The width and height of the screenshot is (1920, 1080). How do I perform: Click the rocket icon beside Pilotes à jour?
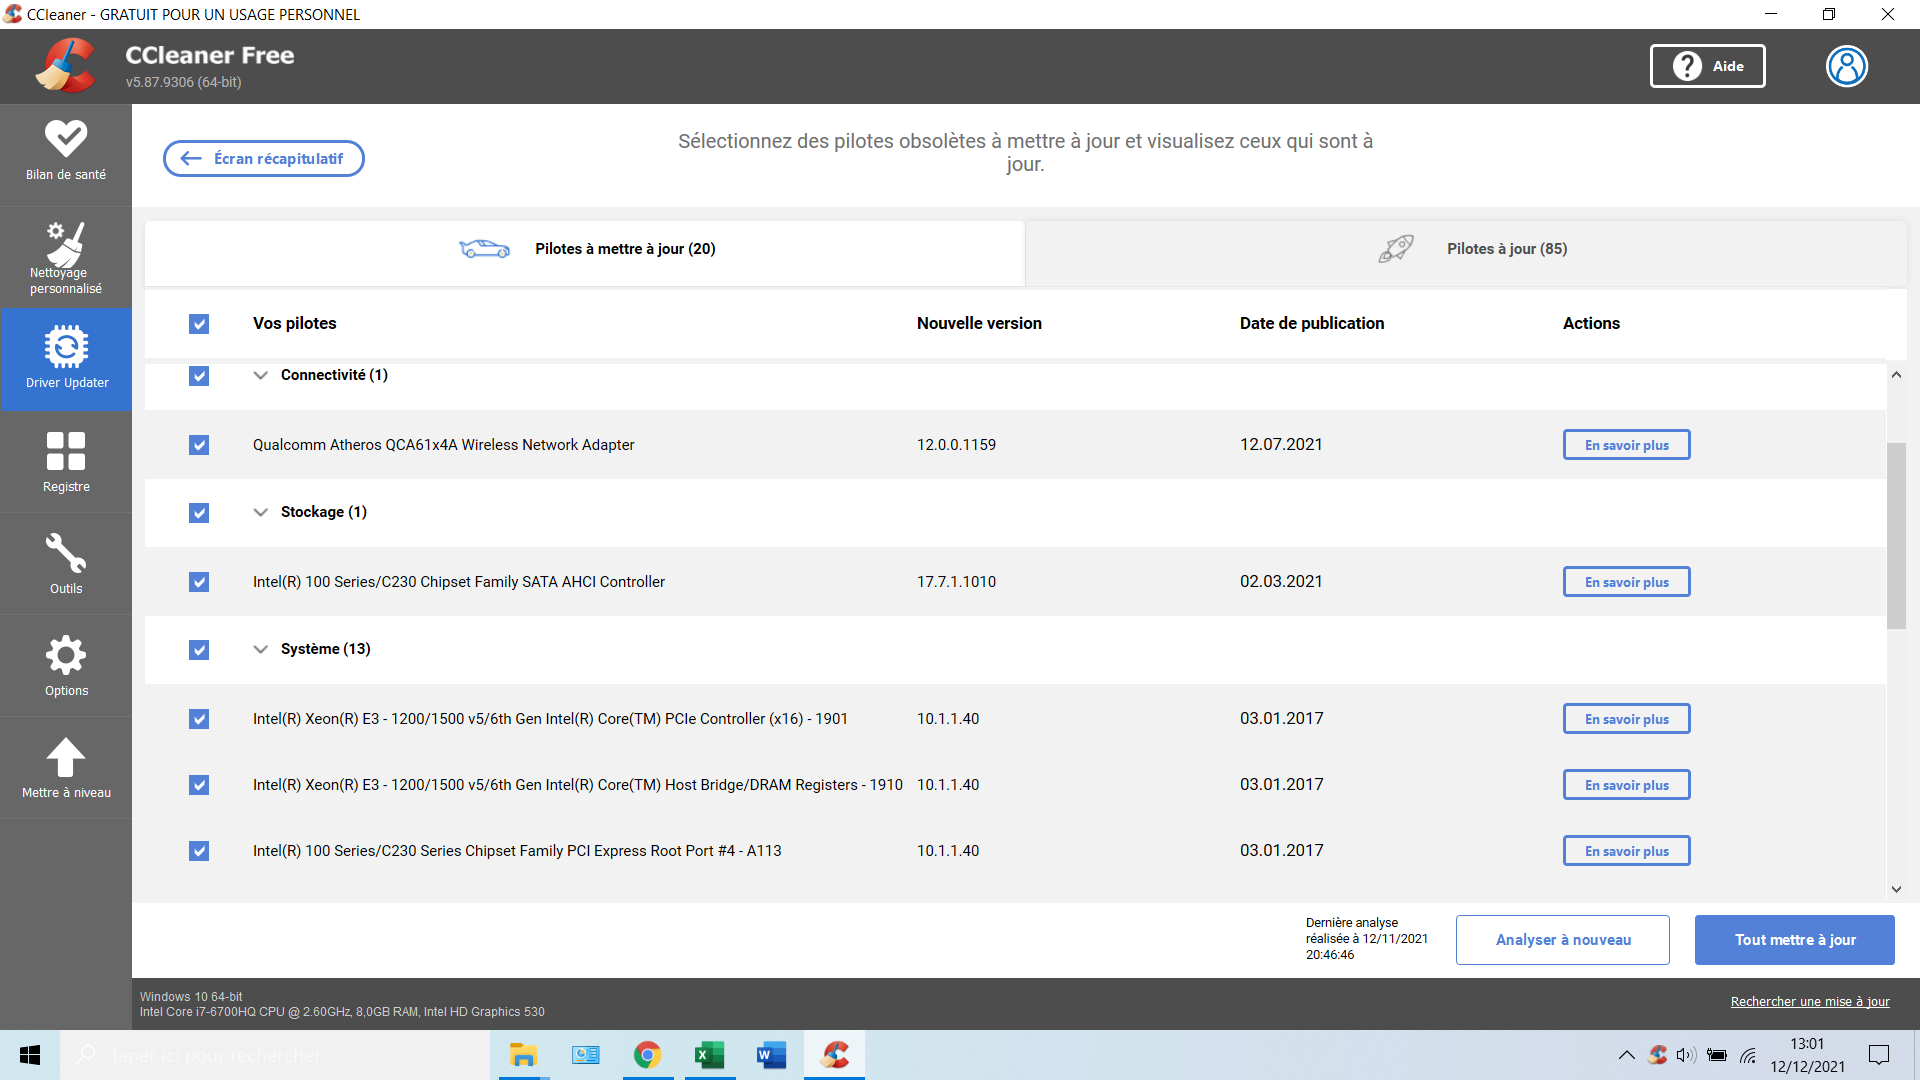point(1396,249)
